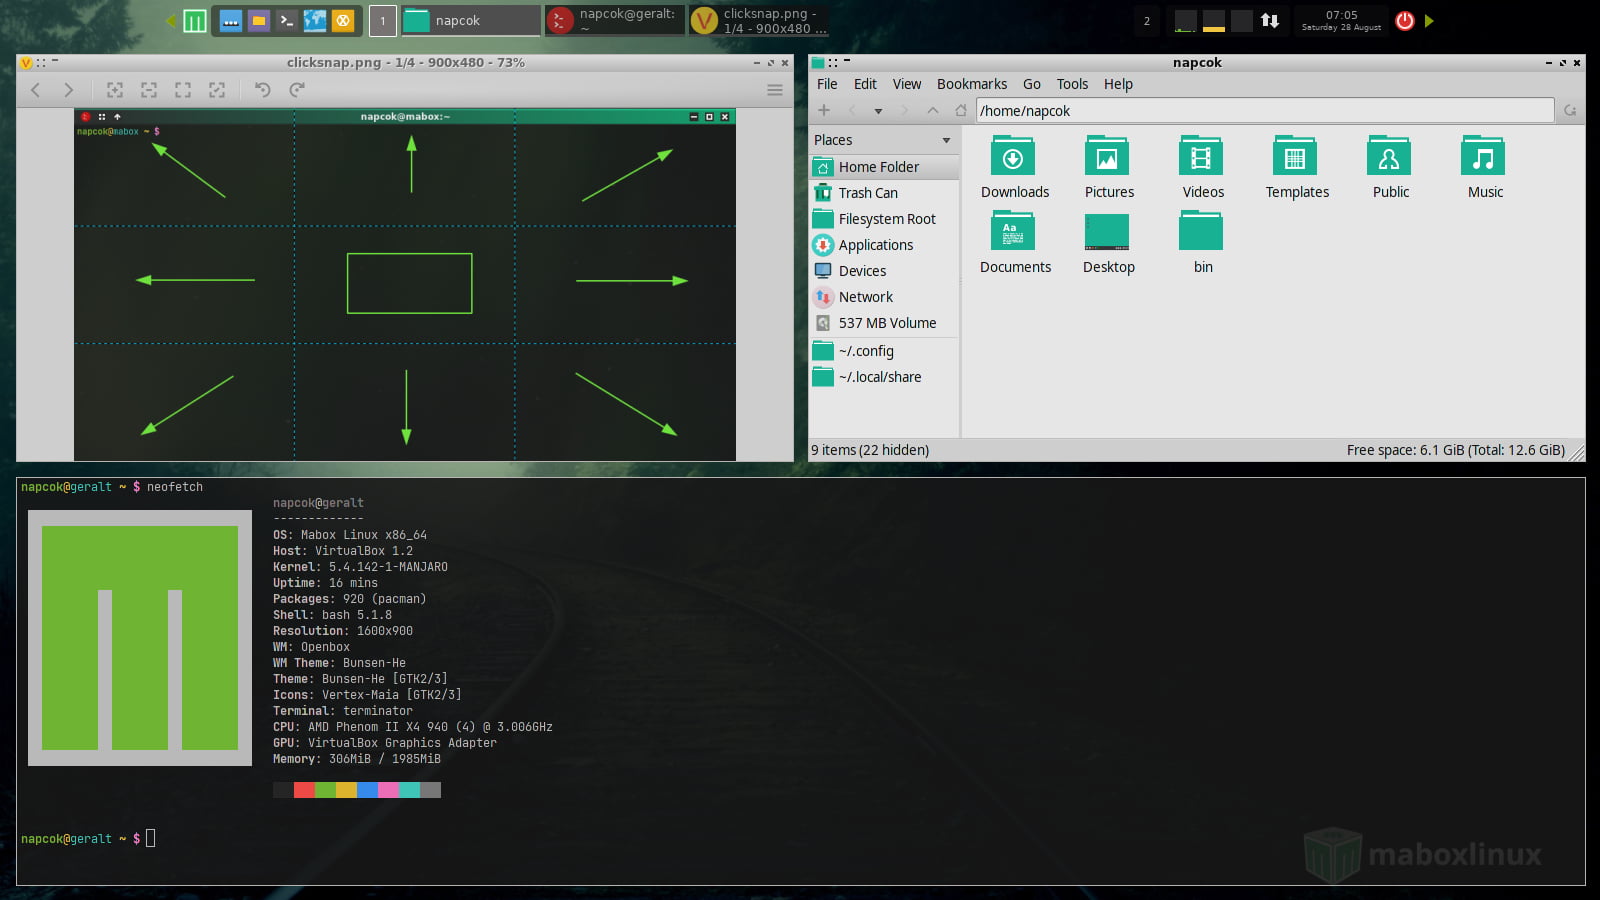Go to the next image arrow
1600x900 pixels.
click(68, 90)
